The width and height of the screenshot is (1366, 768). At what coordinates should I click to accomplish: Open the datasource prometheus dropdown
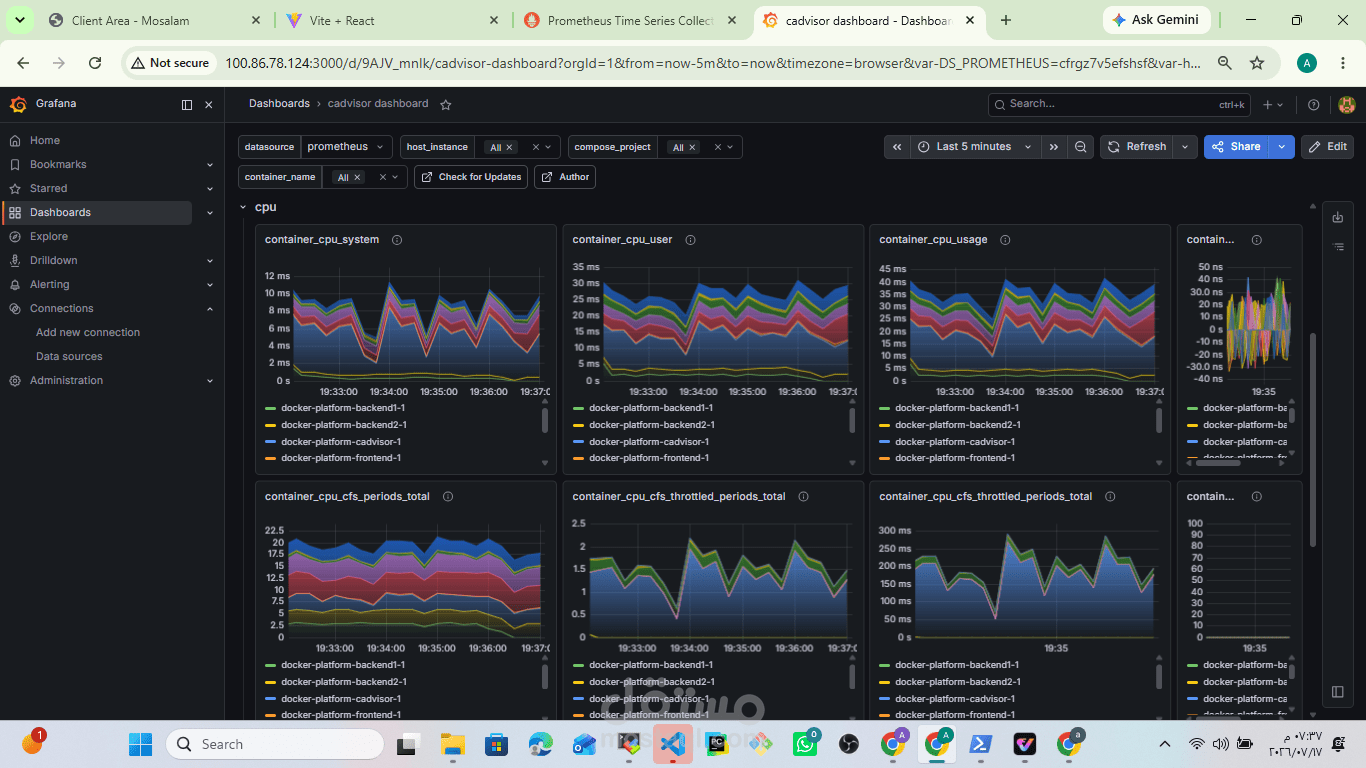click(346, 147)
